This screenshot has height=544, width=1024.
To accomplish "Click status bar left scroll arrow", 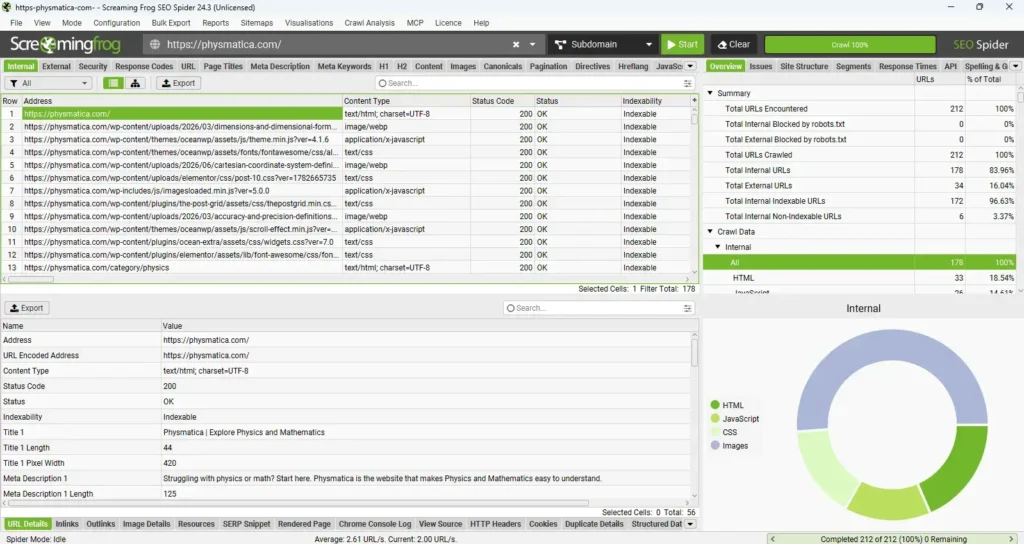I will click(773, 539).
